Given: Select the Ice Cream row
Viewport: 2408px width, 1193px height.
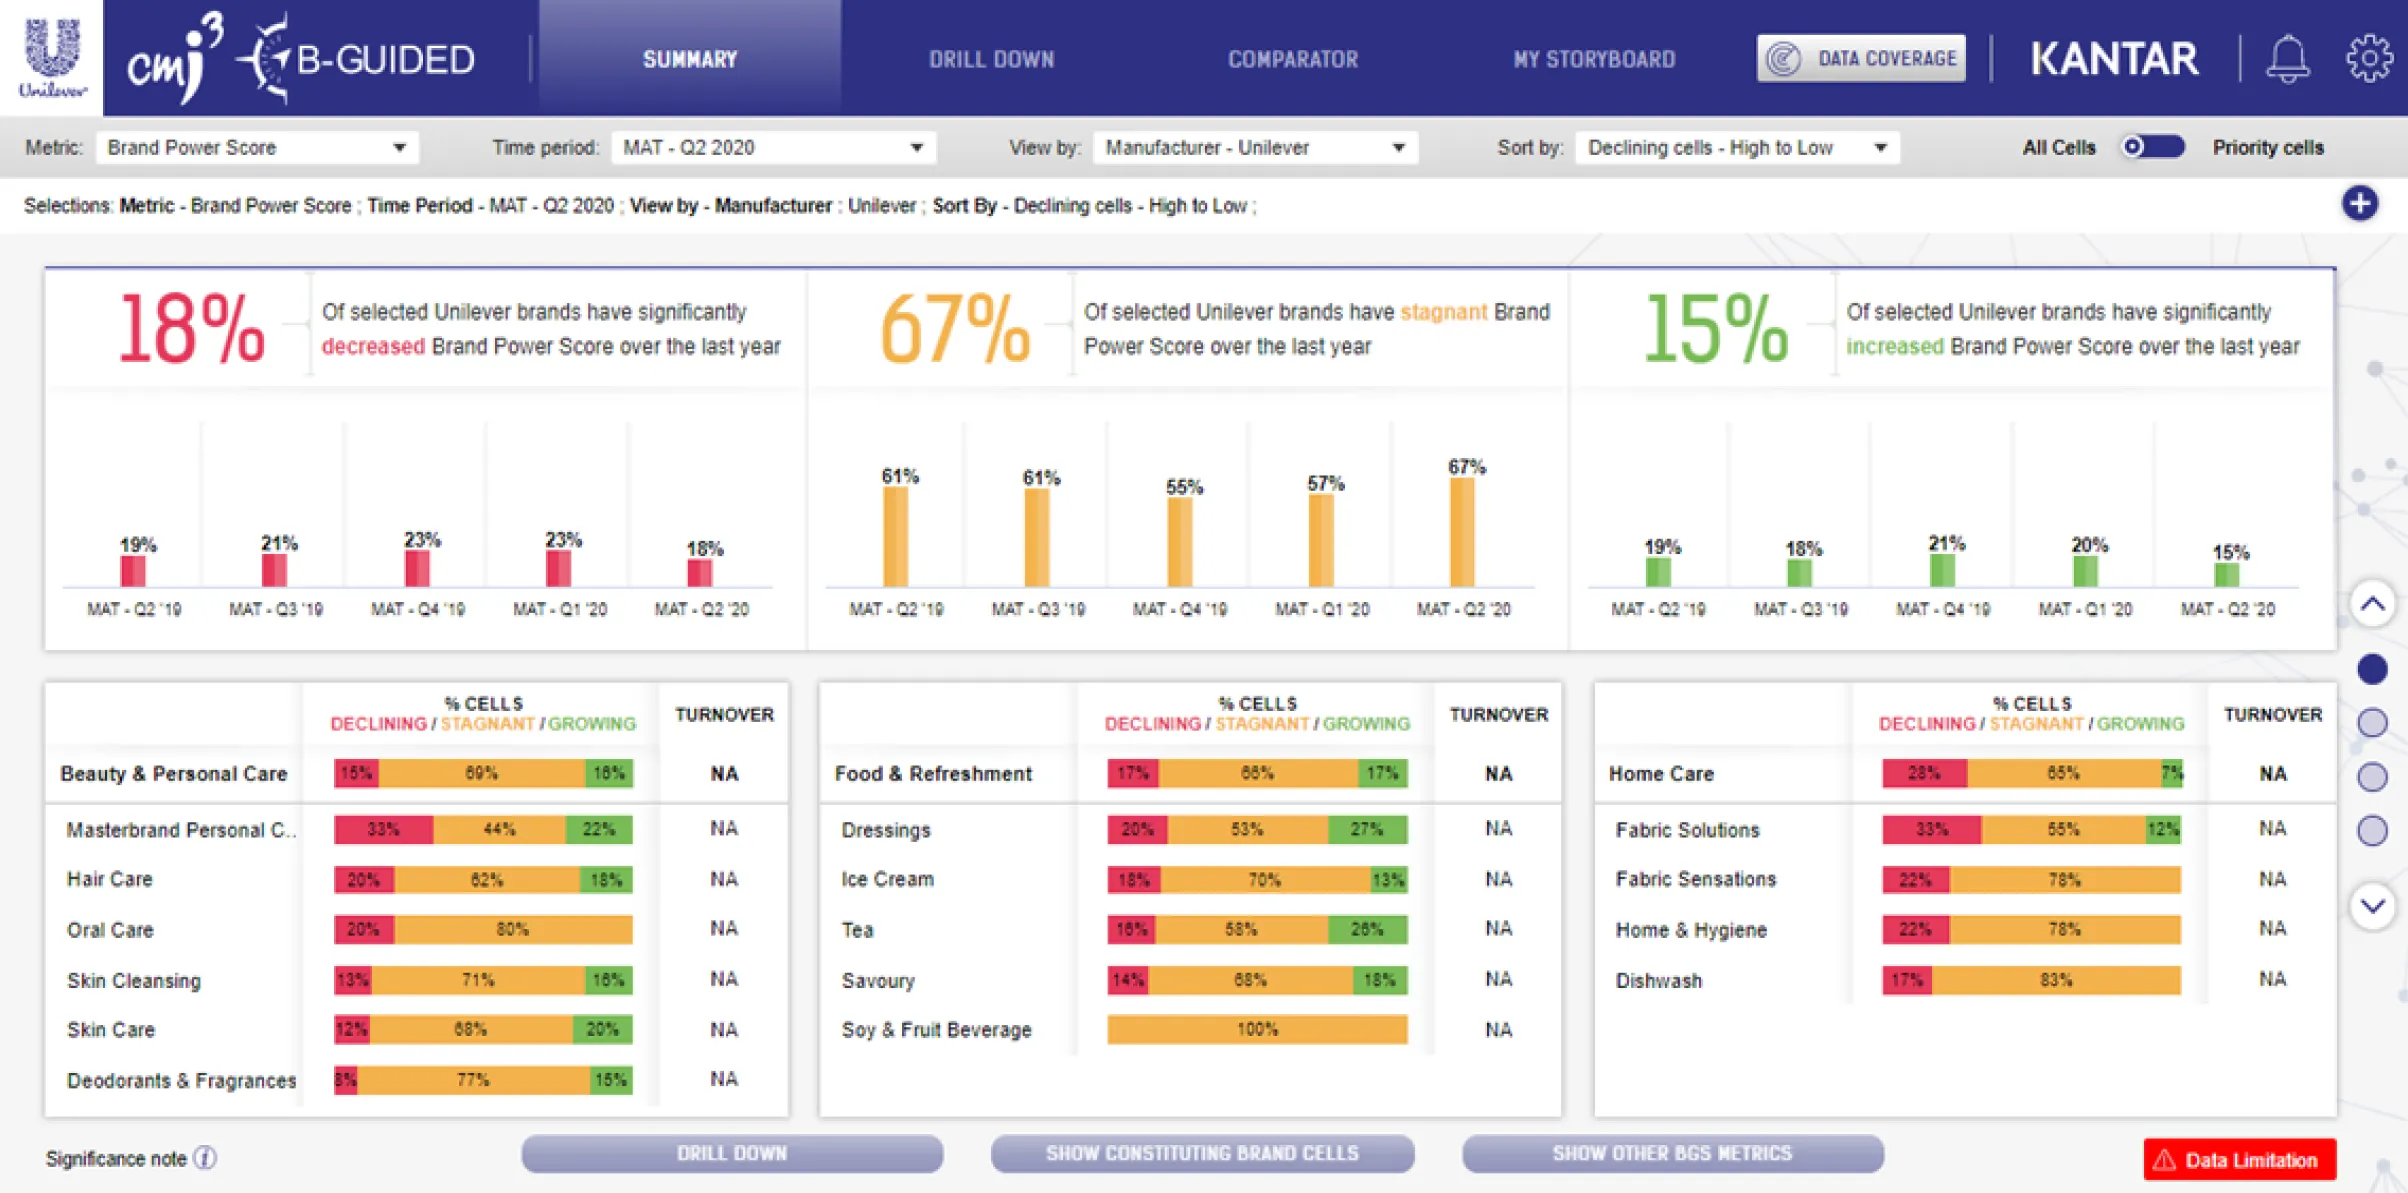Looking at the screenshot, I should click(x=1190, y=879).
